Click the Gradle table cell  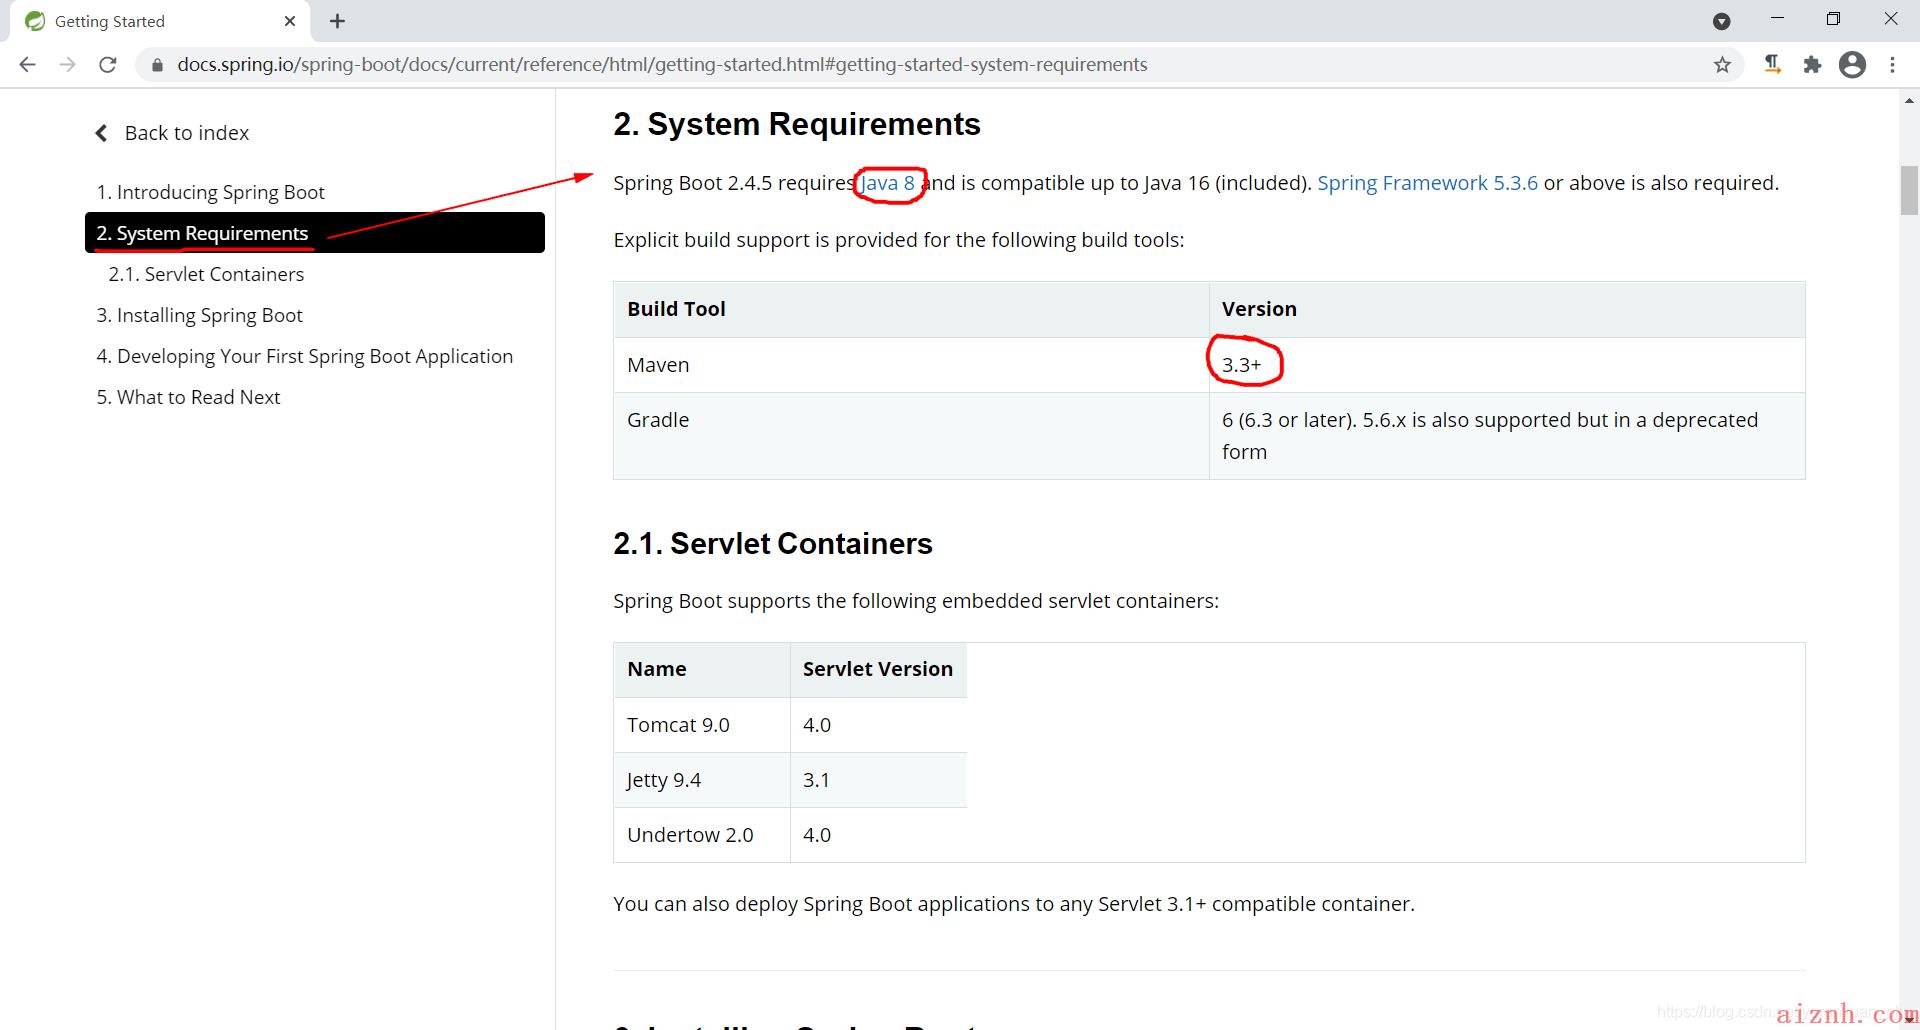(x=911, y=436)
